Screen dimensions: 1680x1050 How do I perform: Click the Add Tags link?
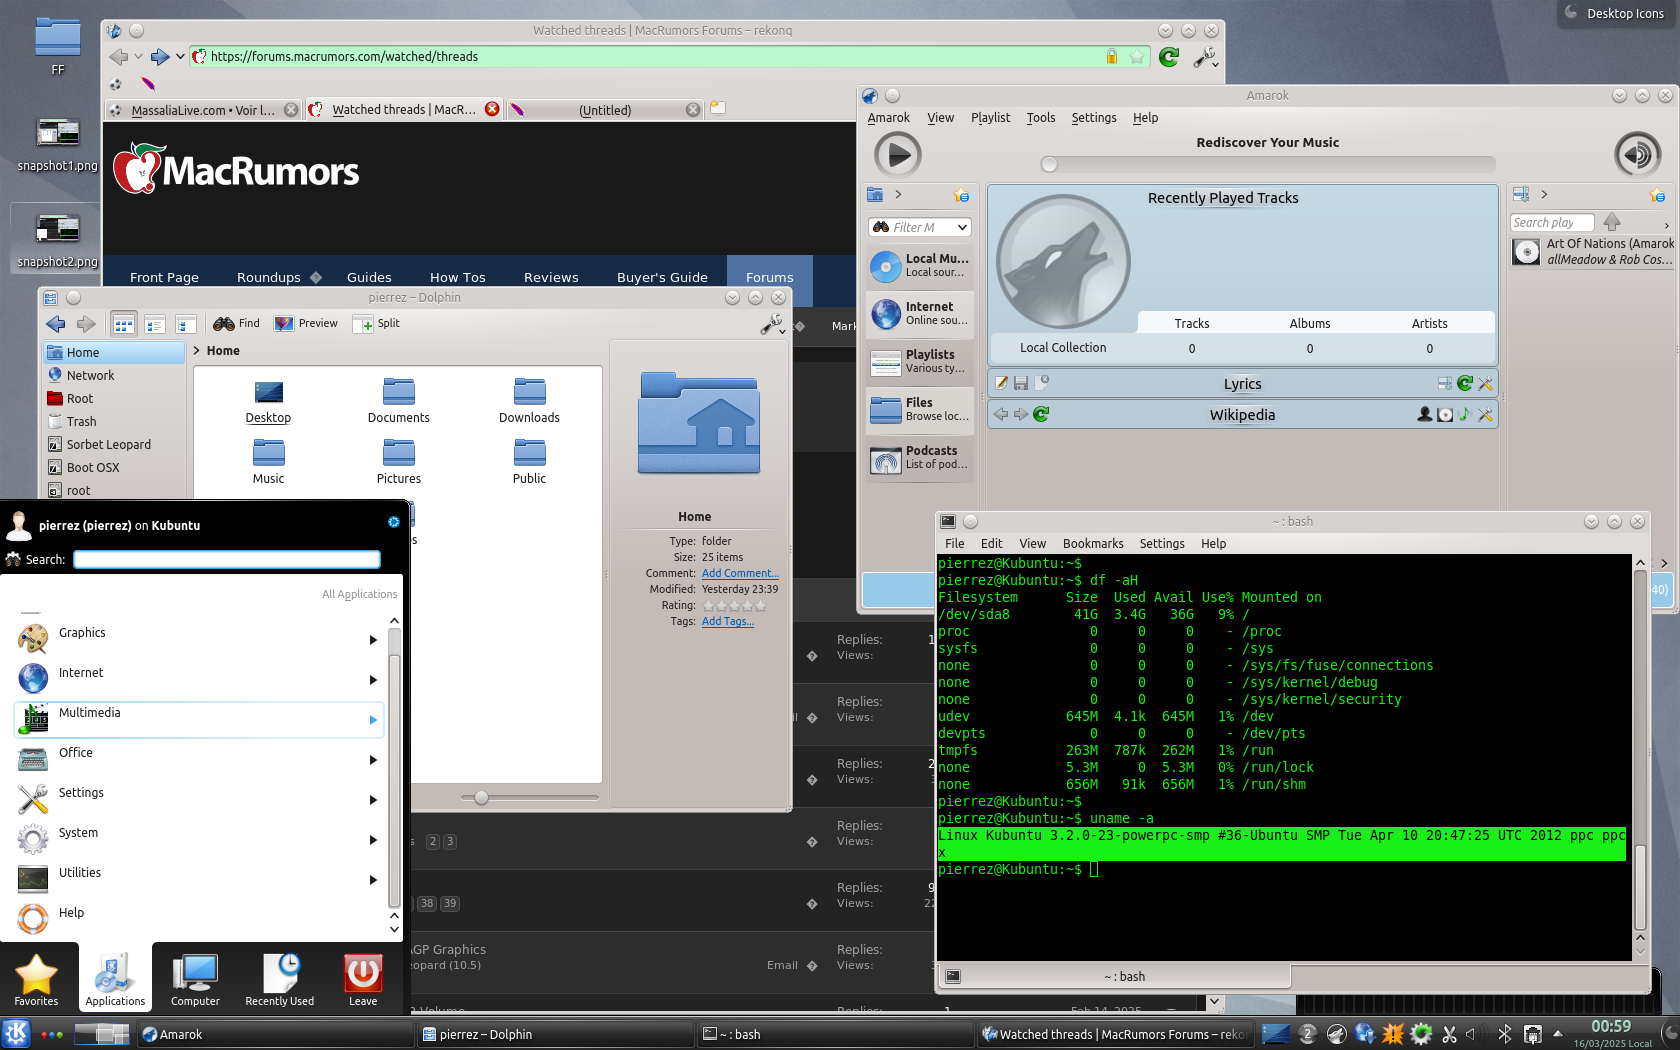(727, 622)
